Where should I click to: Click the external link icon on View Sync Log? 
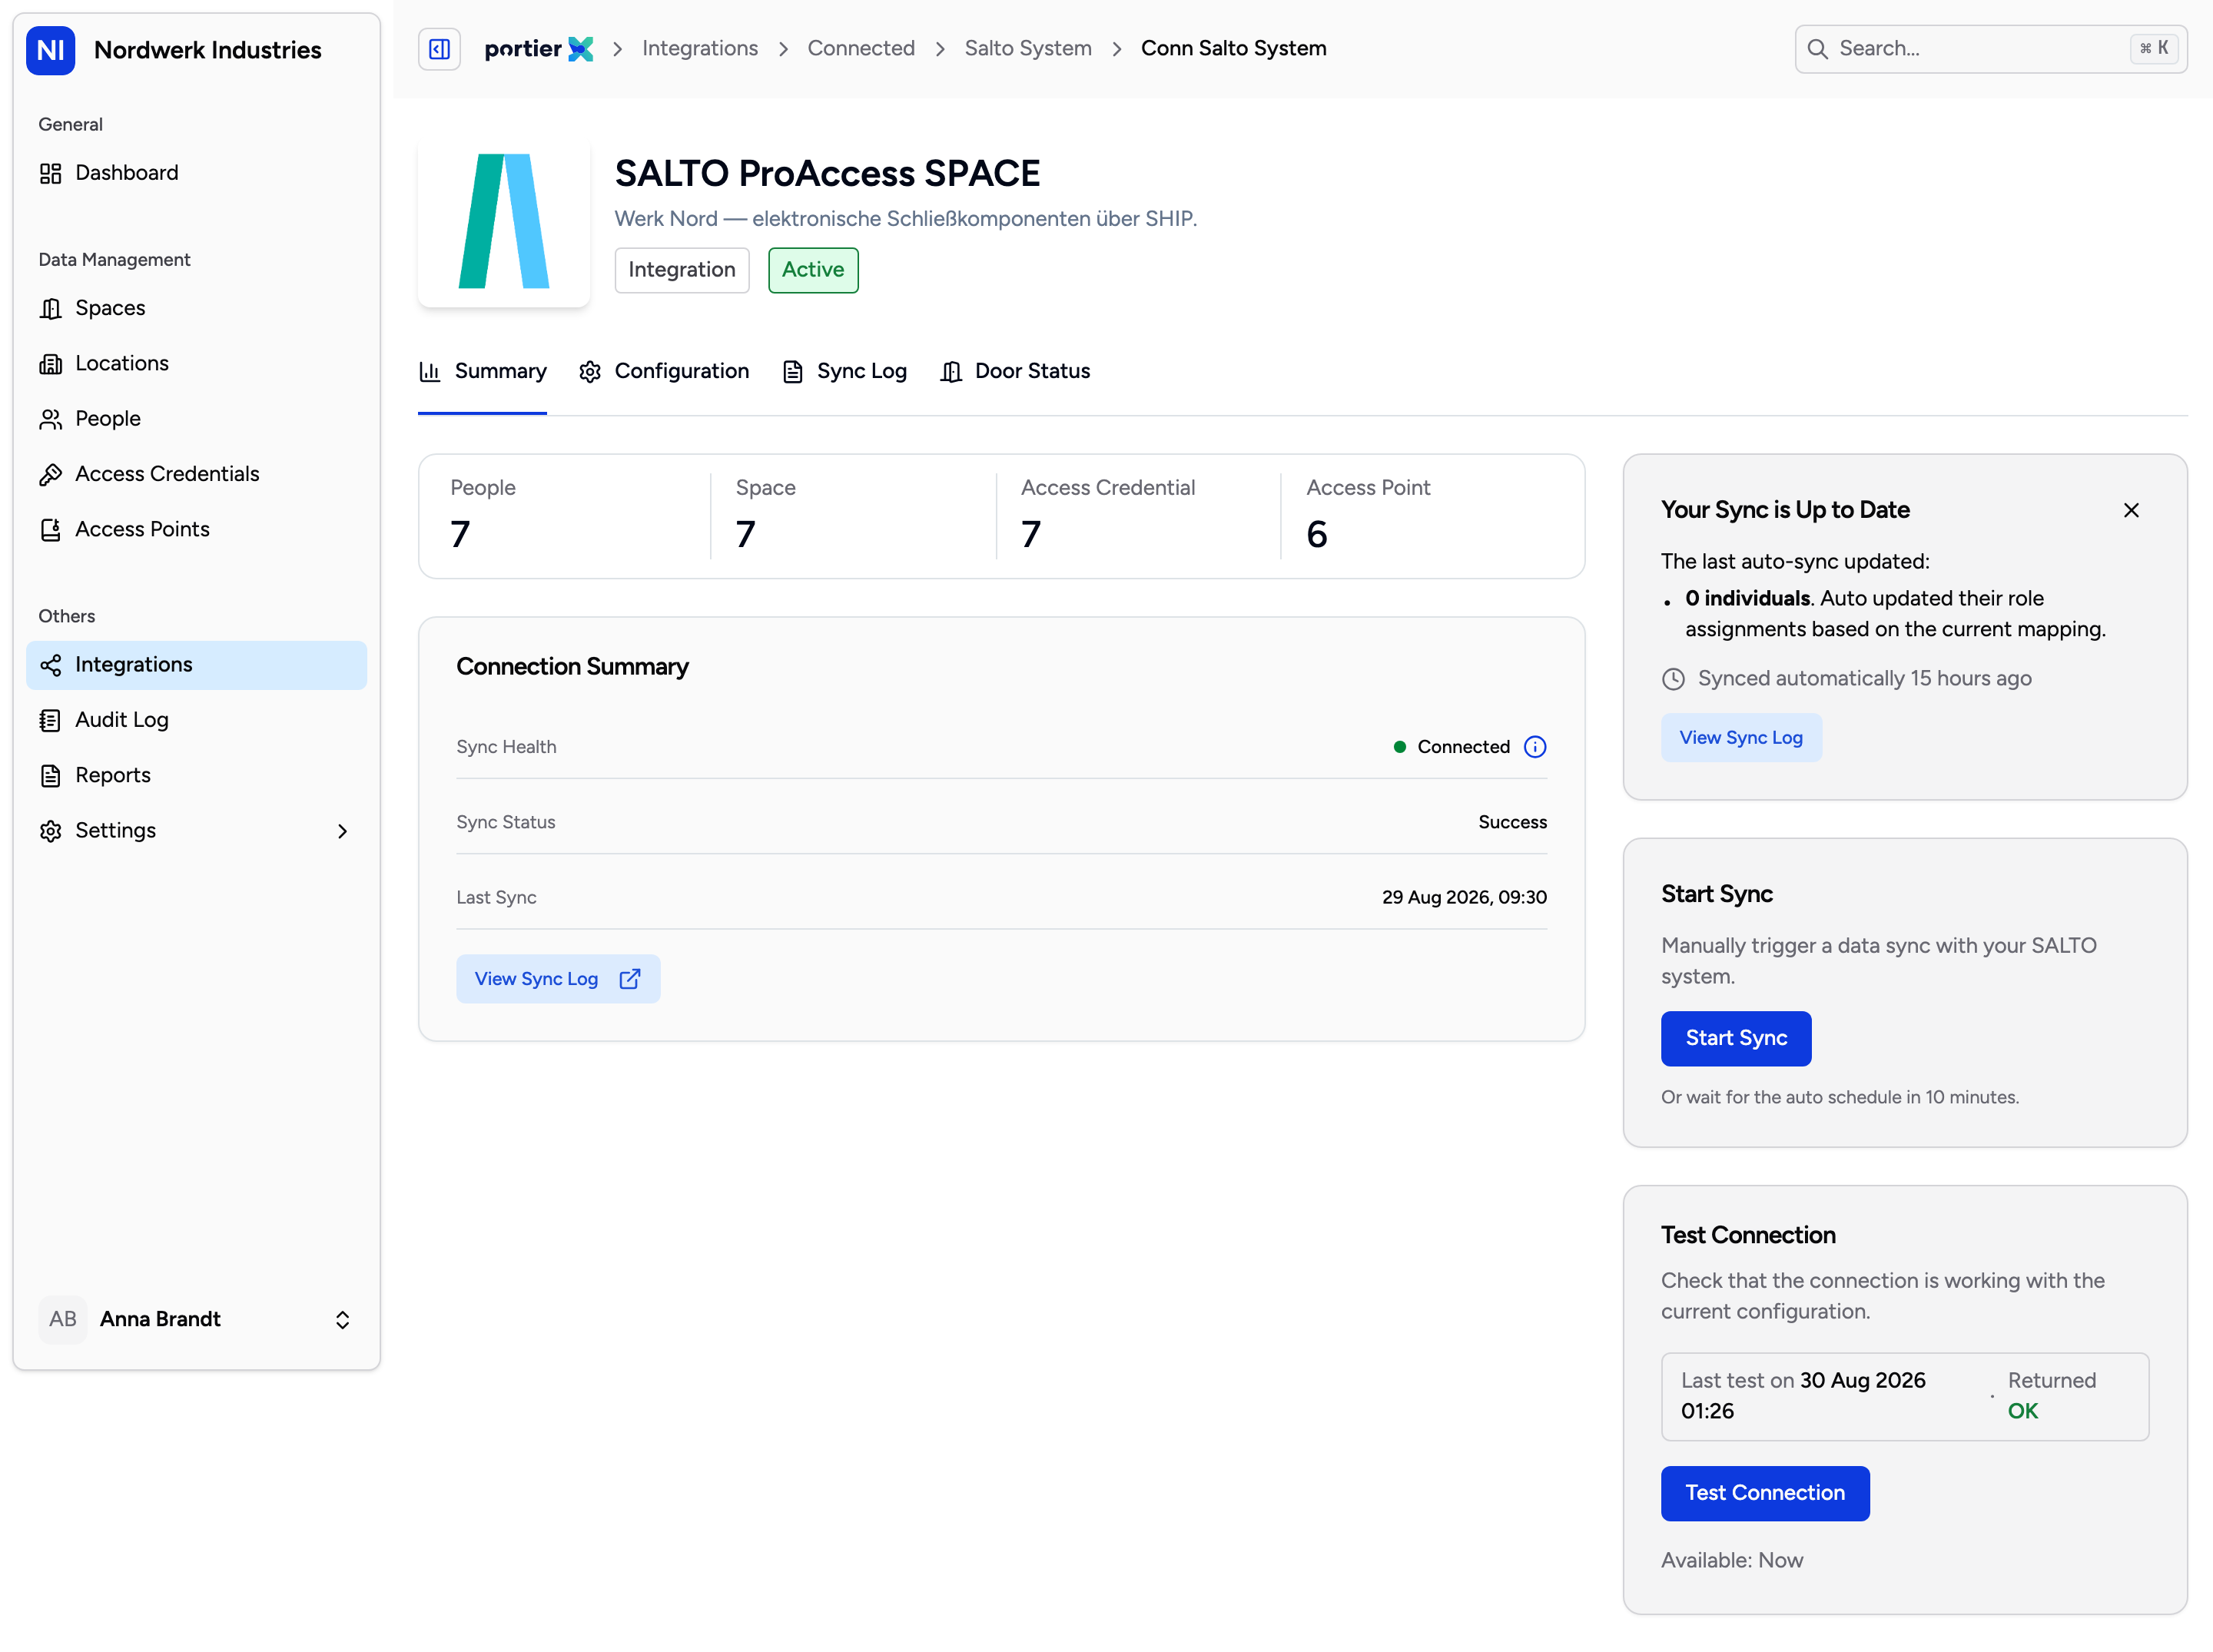coord(630,979)
